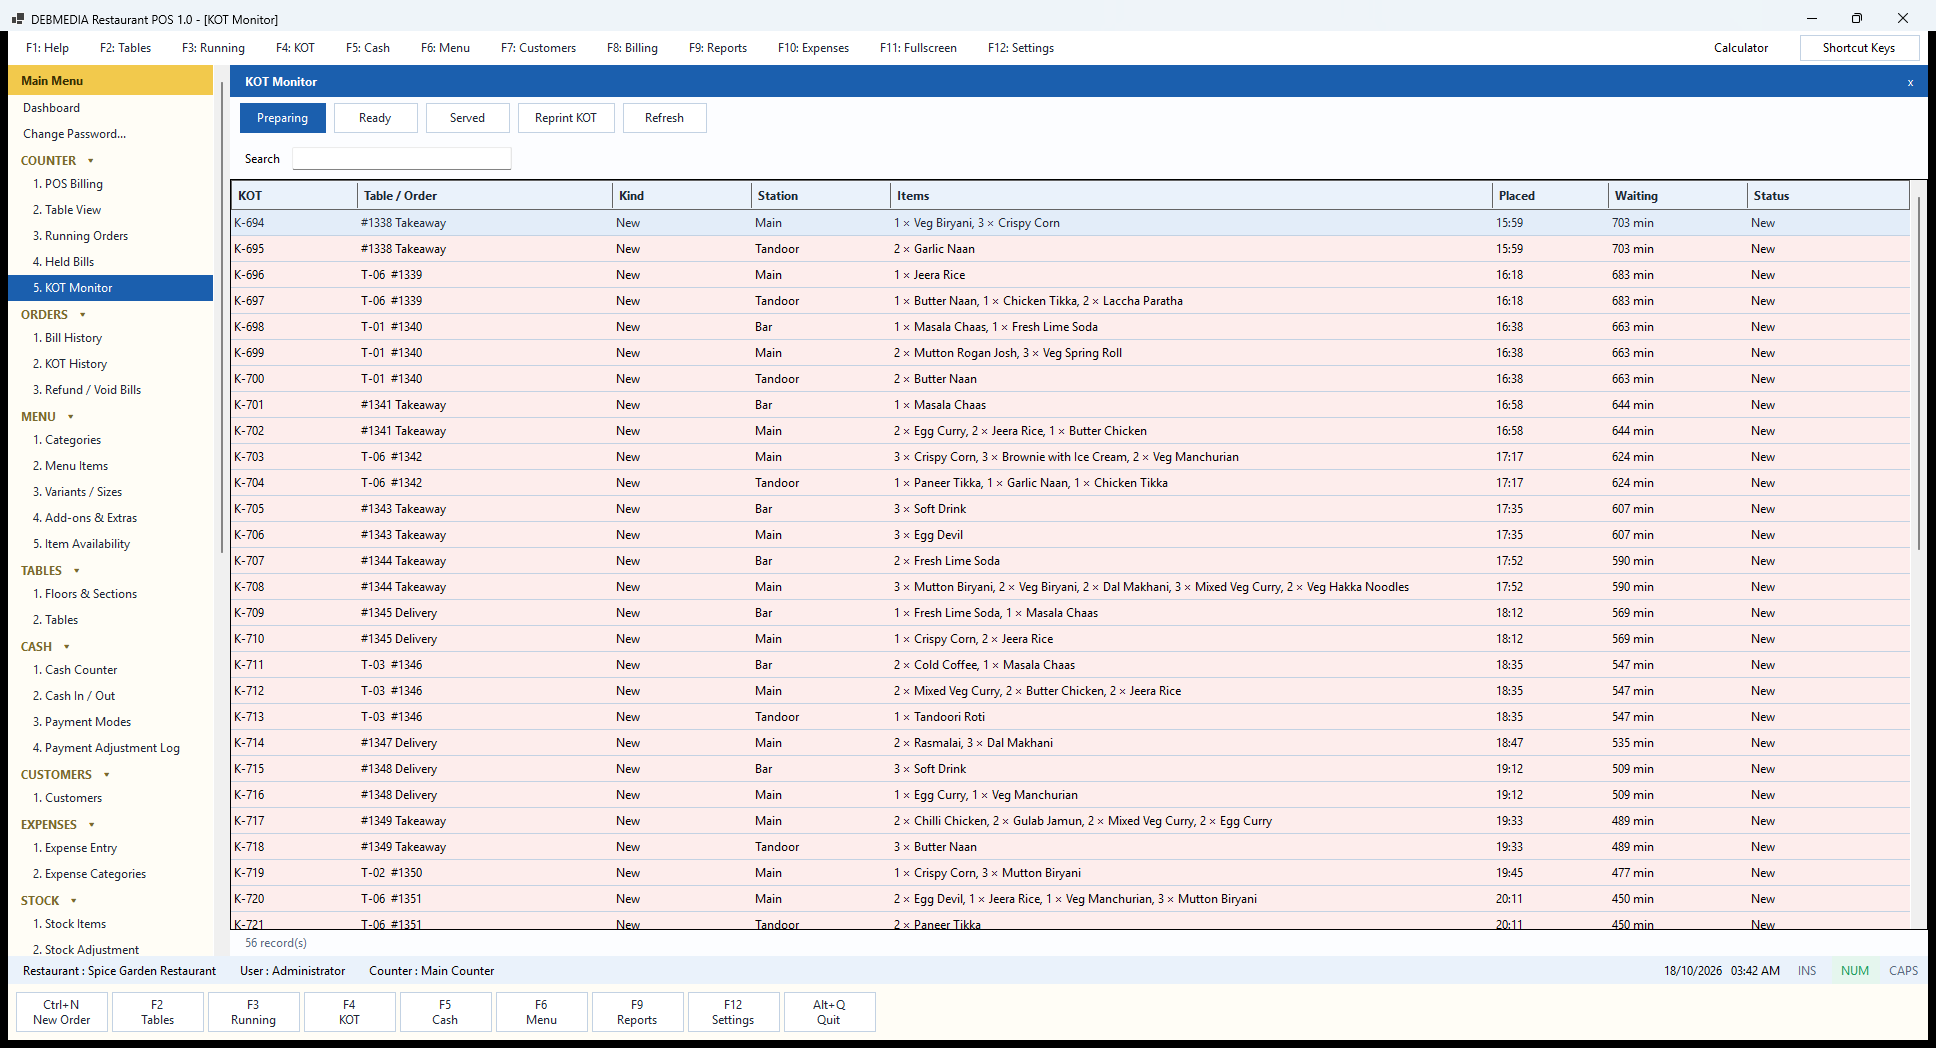The width and height of the screenshot is (1936, 1048).
Task: Select KOT row K-717
Action: [x=1070, y=821]
